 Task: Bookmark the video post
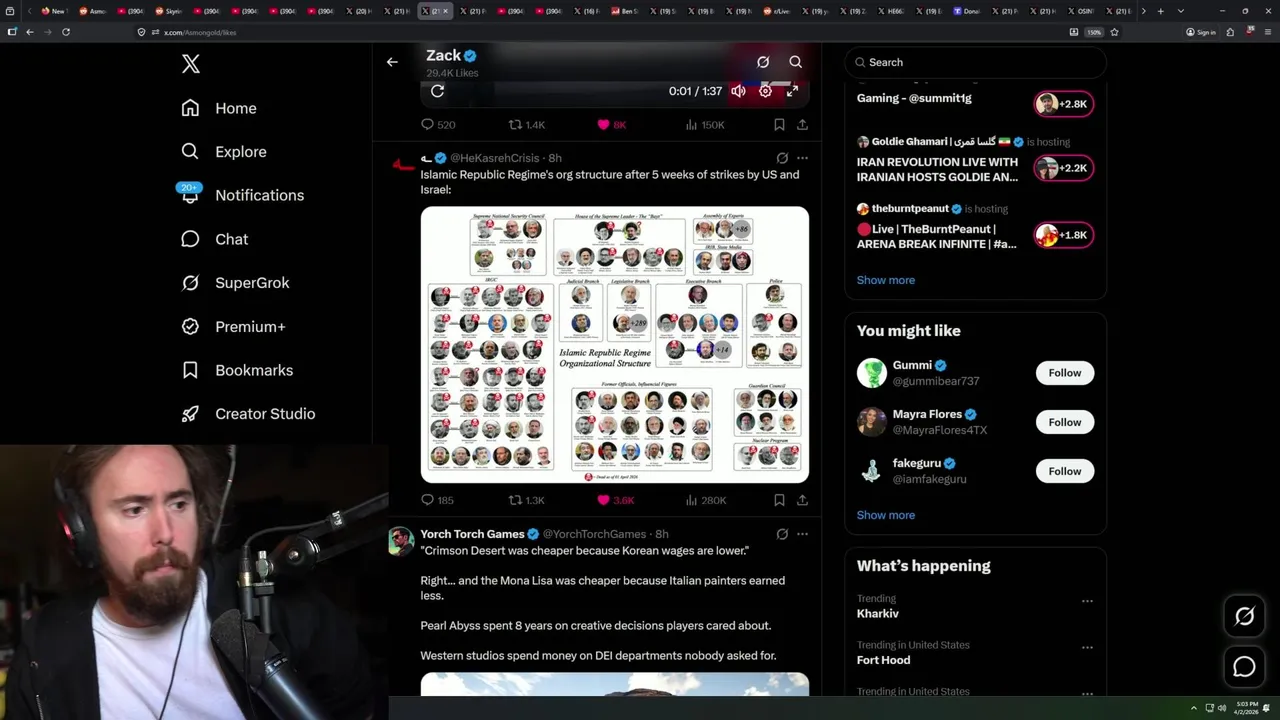pyautogui.click(x=779, y=125)
